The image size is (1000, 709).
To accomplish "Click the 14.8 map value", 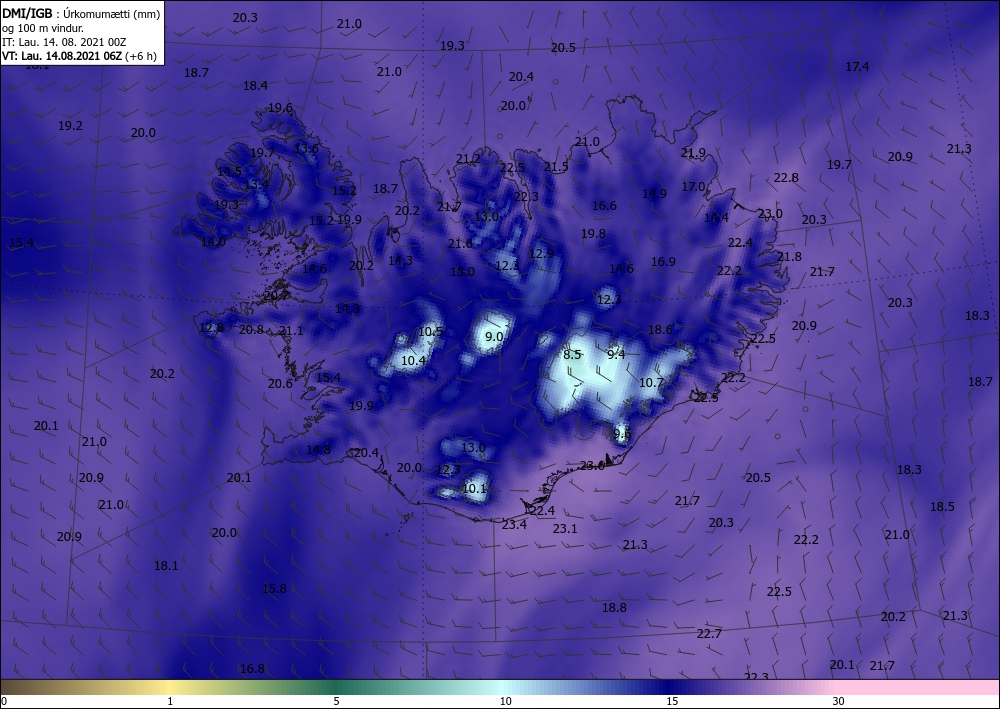I will coord(318,449).
